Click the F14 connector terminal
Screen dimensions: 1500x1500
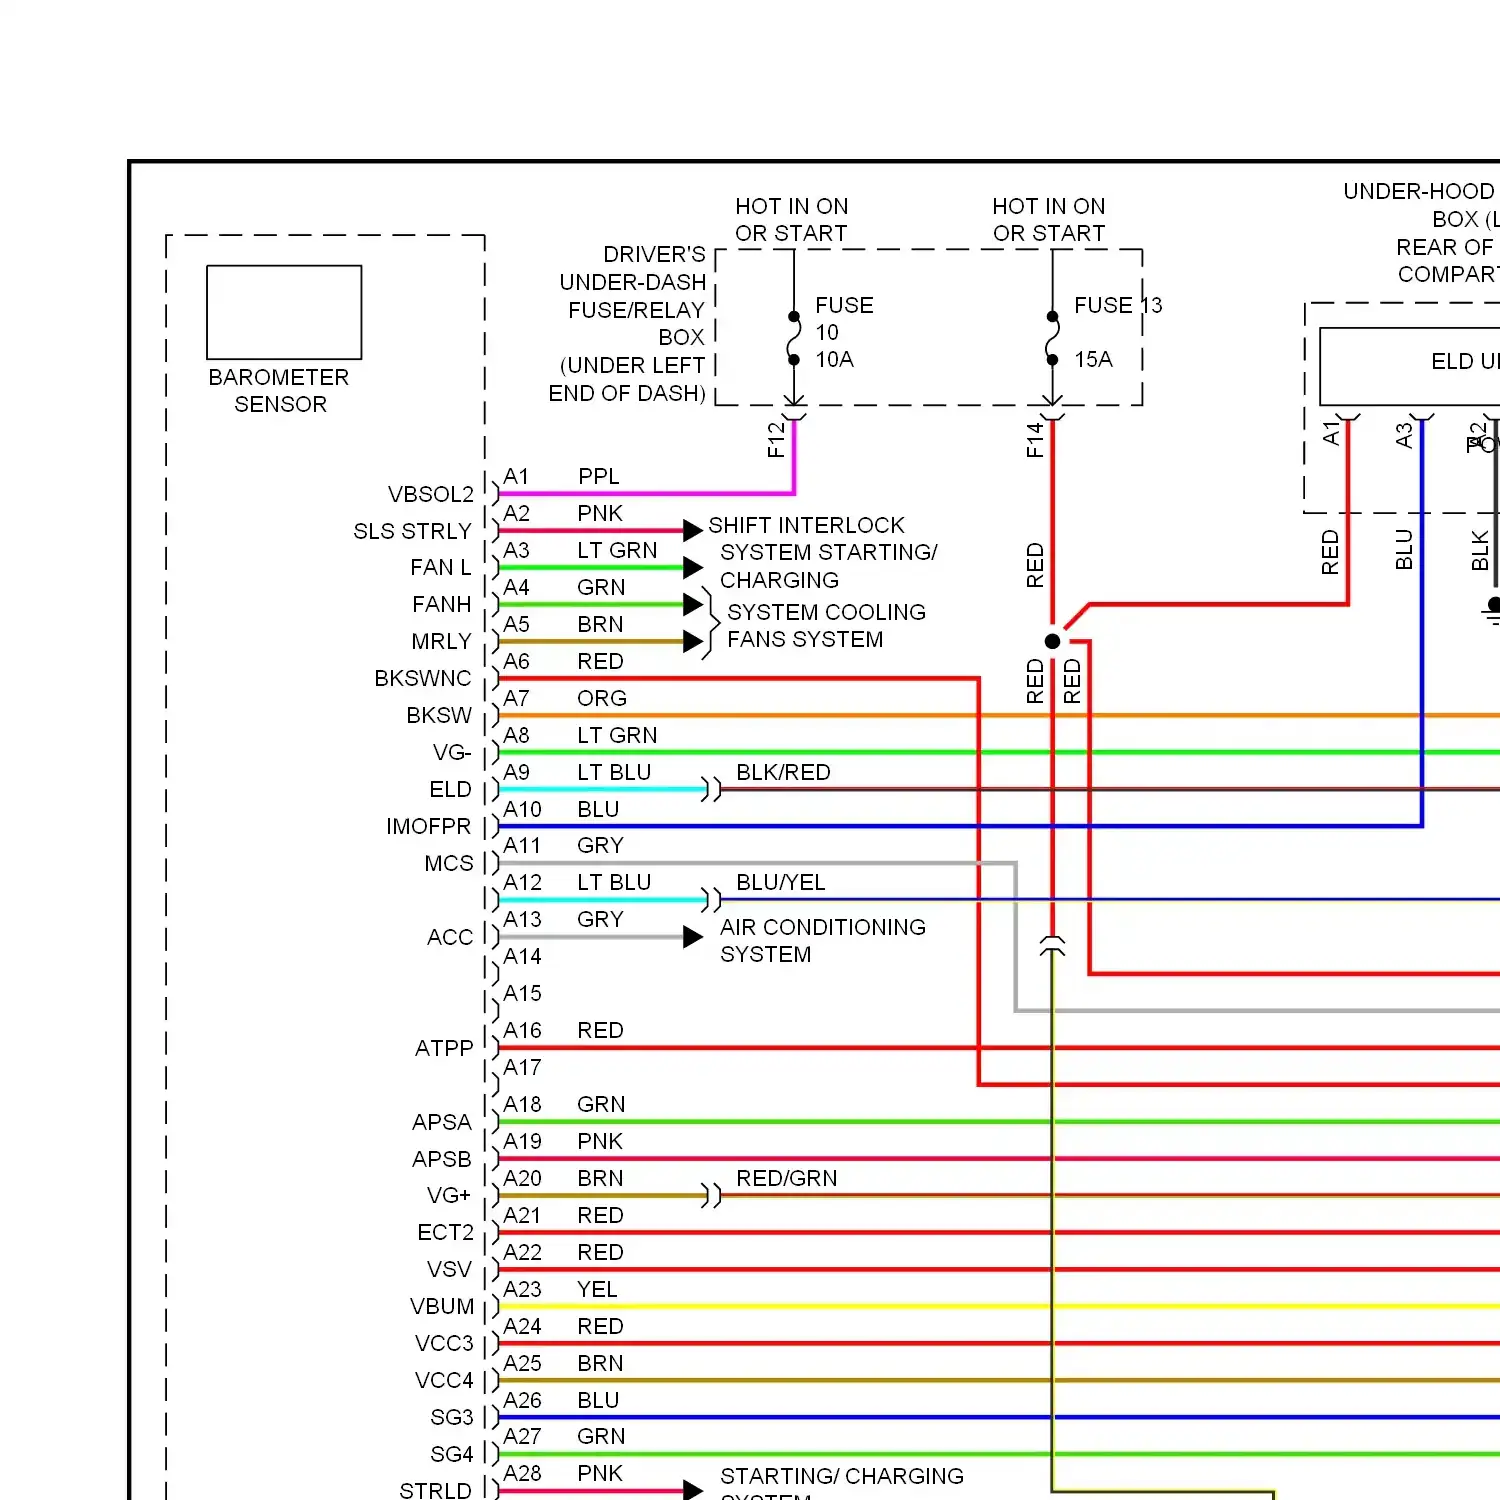(x=1052, y=413)
